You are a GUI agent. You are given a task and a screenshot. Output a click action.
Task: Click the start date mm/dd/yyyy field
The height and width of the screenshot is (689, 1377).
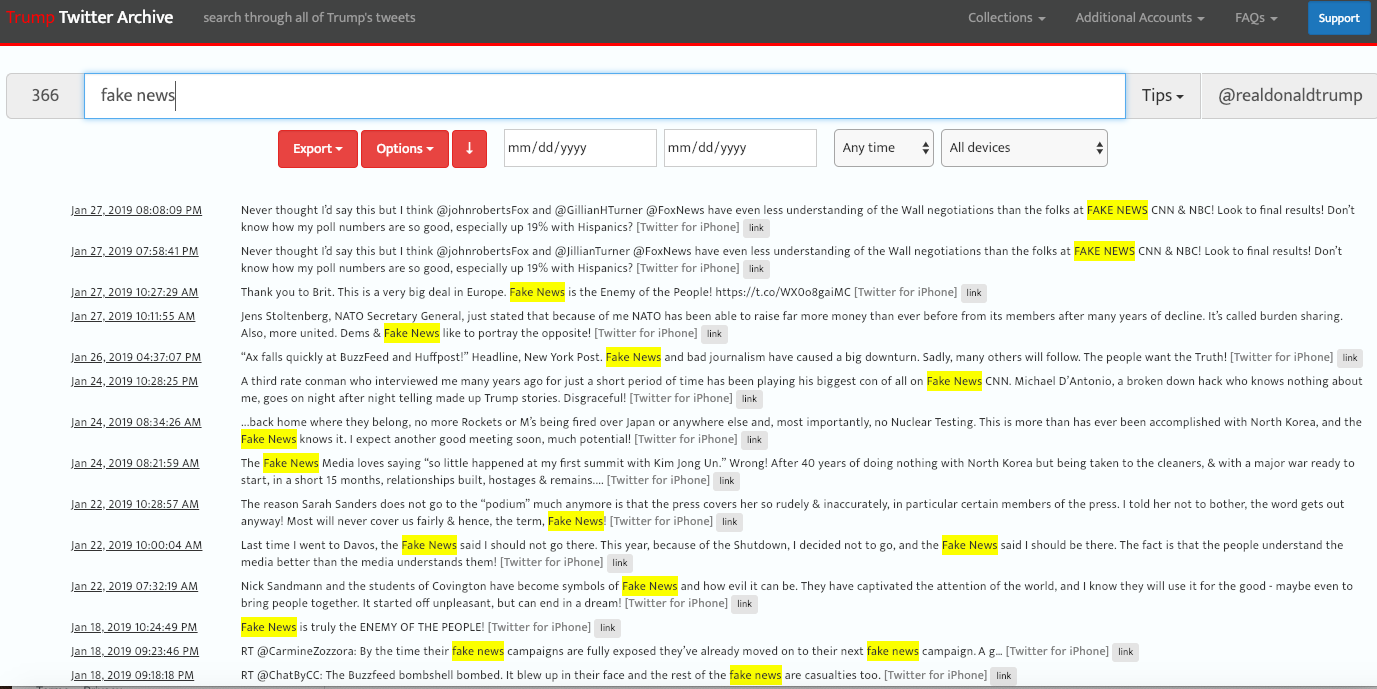580,148
